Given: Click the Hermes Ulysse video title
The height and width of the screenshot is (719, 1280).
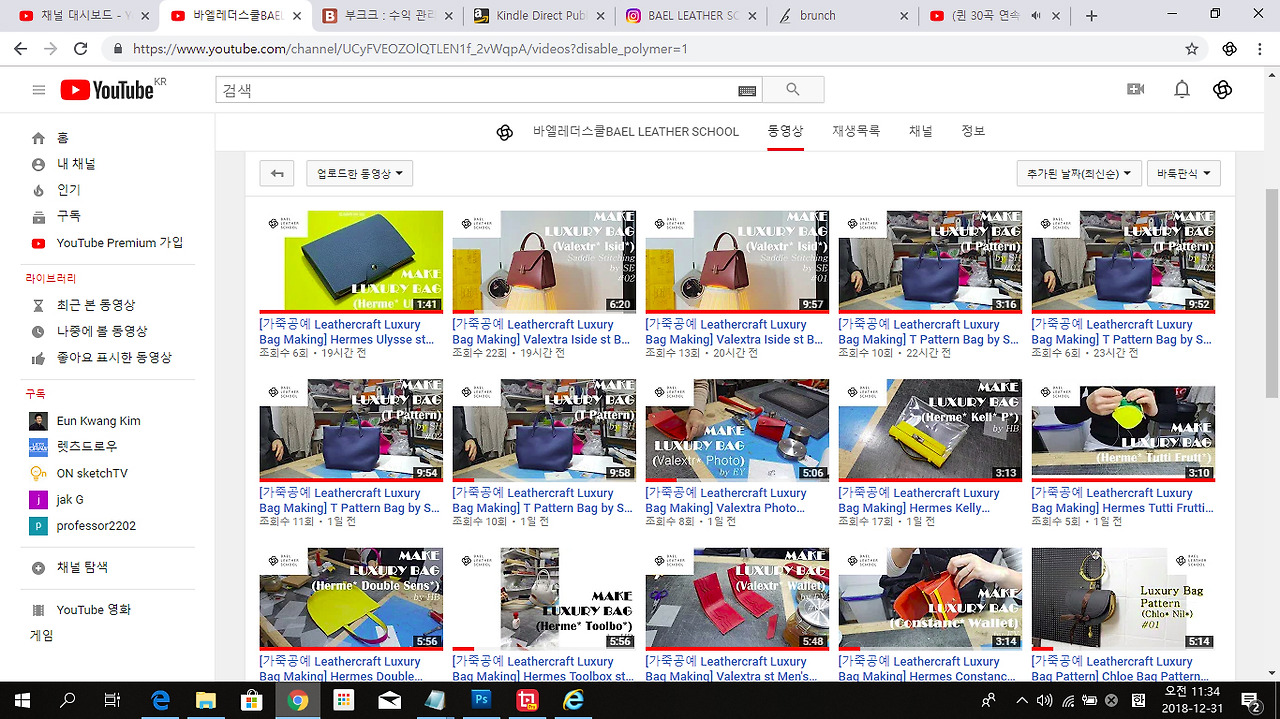Looking at the screenshot, I should 347,332.
